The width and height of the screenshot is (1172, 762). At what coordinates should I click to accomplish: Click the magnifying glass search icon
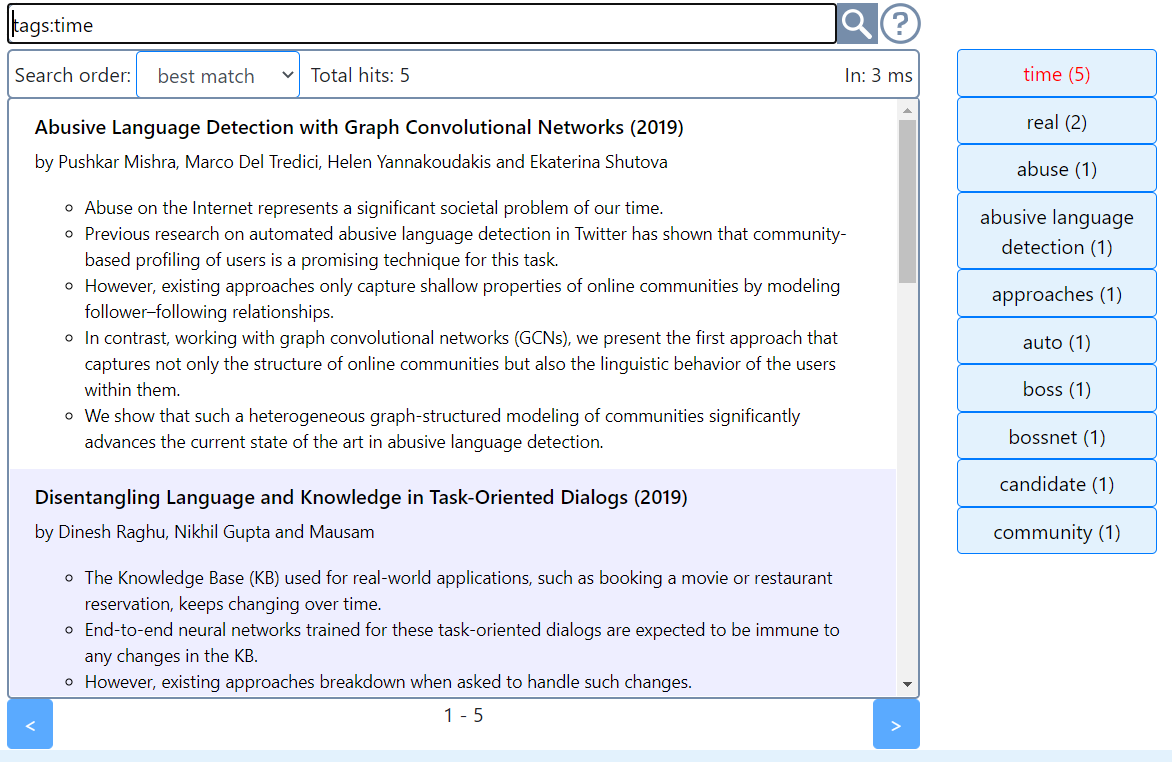[857, 23]
